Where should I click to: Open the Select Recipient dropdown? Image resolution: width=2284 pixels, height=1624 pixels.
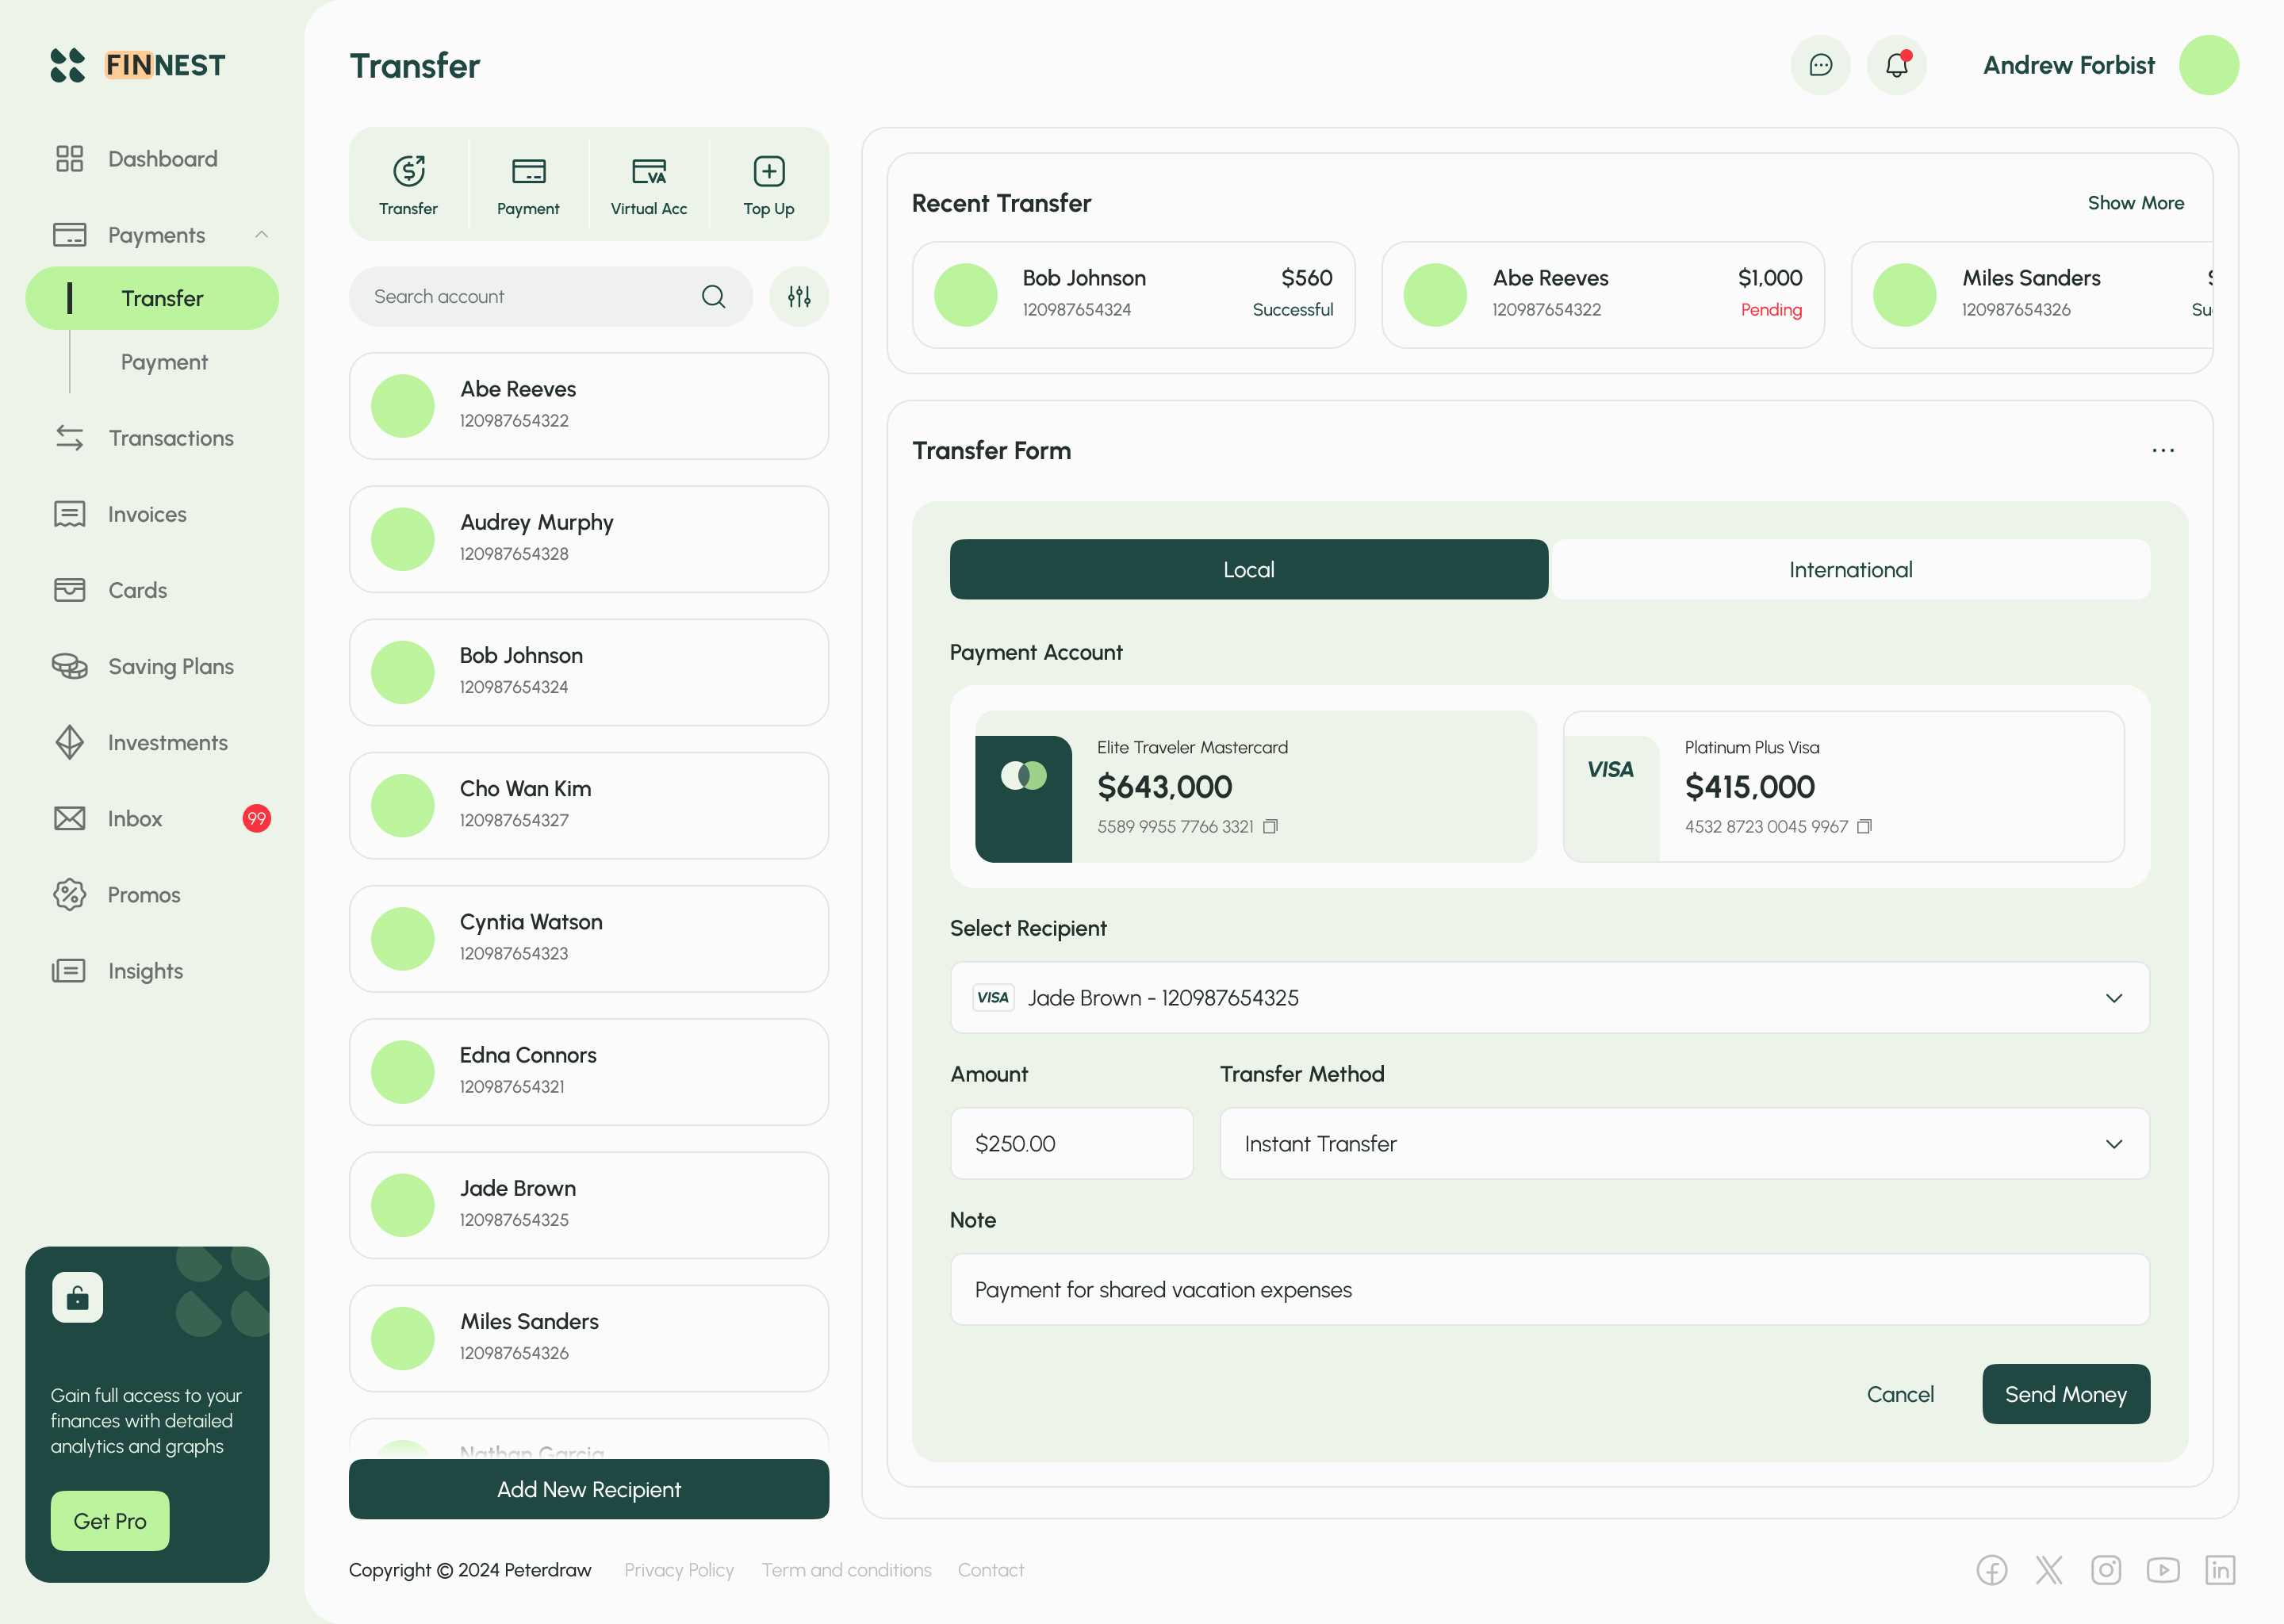pyautogui.click(x=1548, y=998)
